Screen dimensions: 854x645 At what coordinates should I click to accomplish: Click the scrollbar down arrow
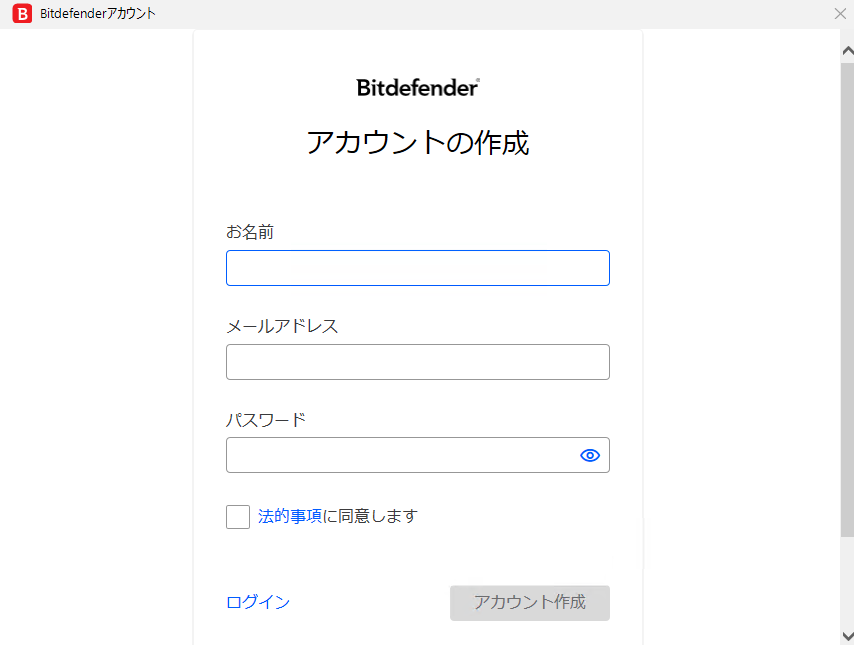point(847,636)
